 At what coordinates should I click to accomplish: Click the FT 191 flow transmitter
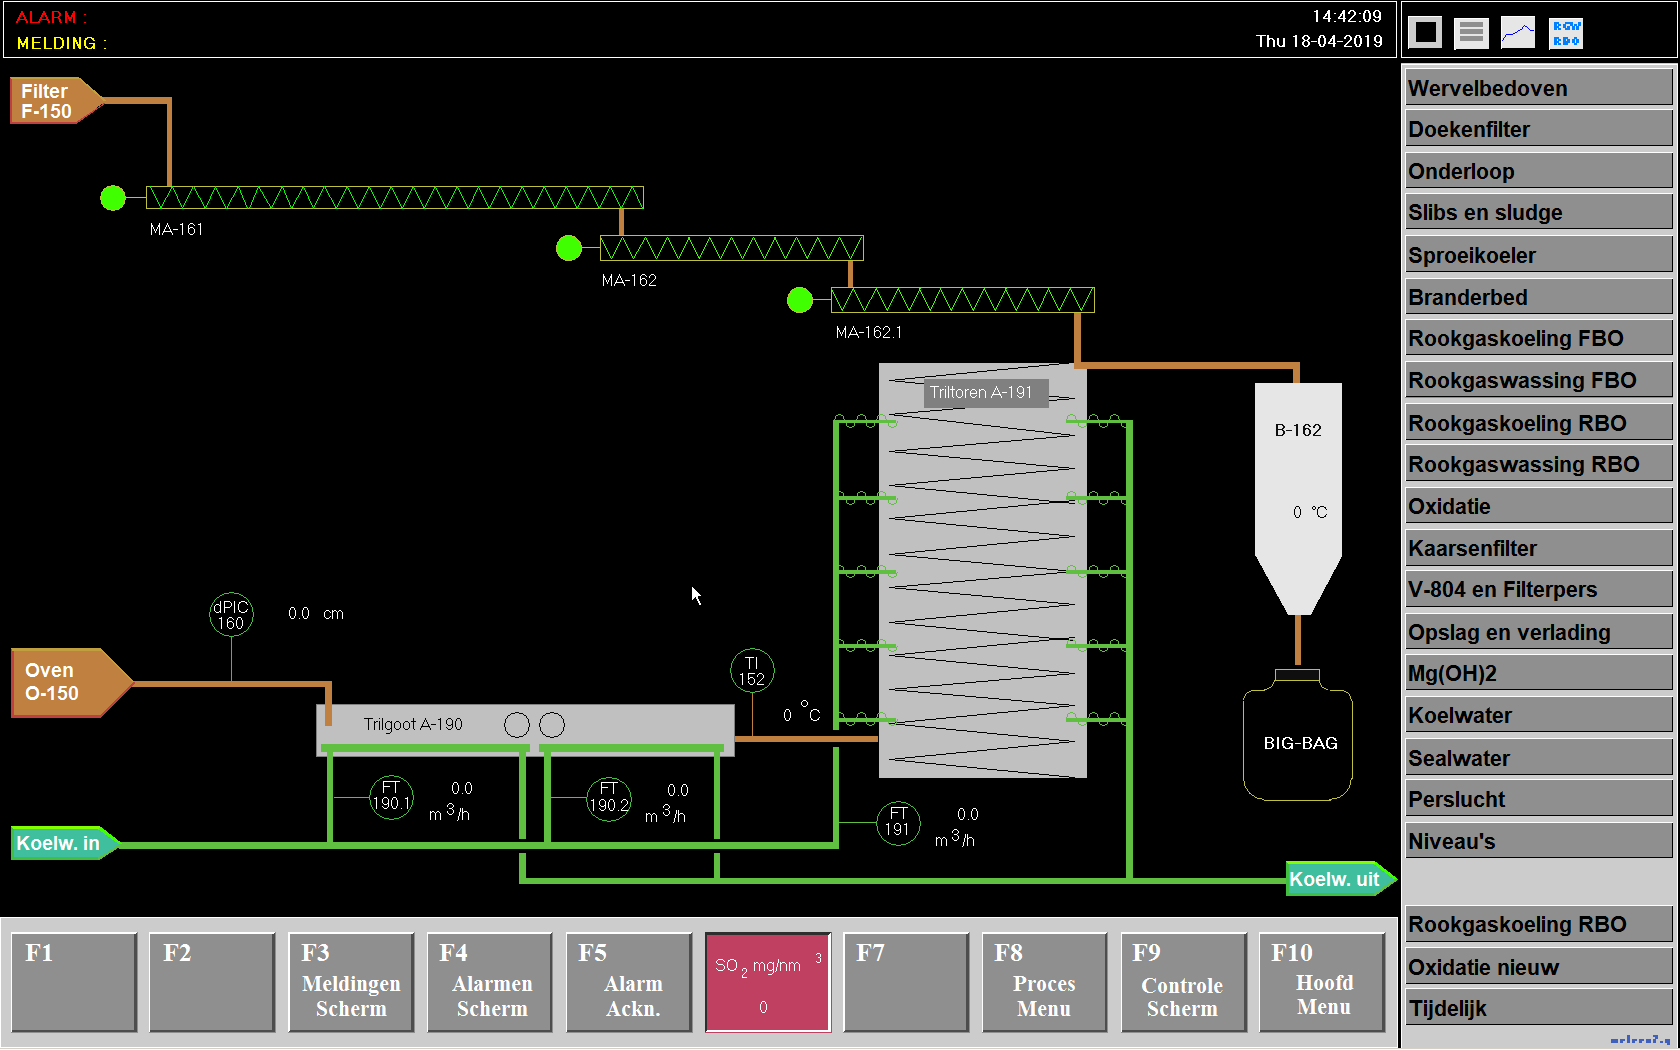tap(898, 822)
